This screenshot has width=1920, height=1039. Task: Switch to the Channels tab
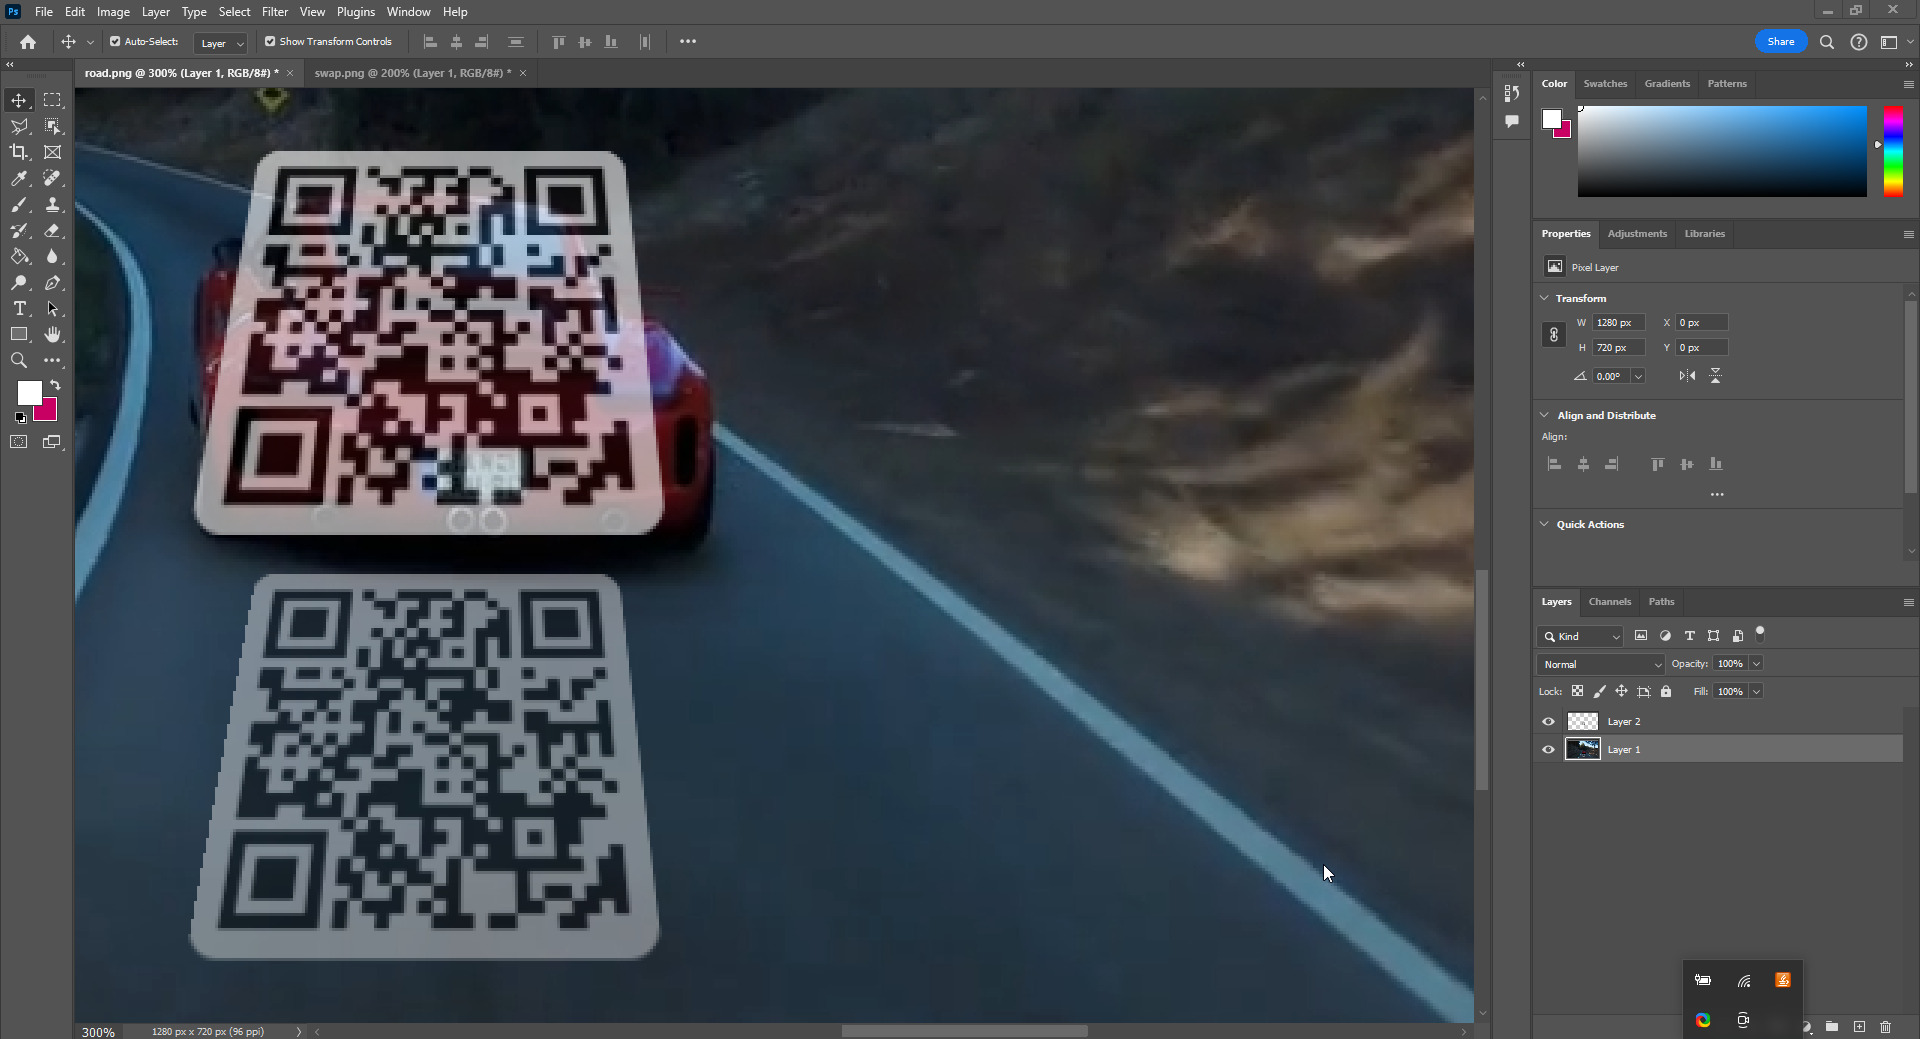pyautogui.click(x=1609, y=602)
